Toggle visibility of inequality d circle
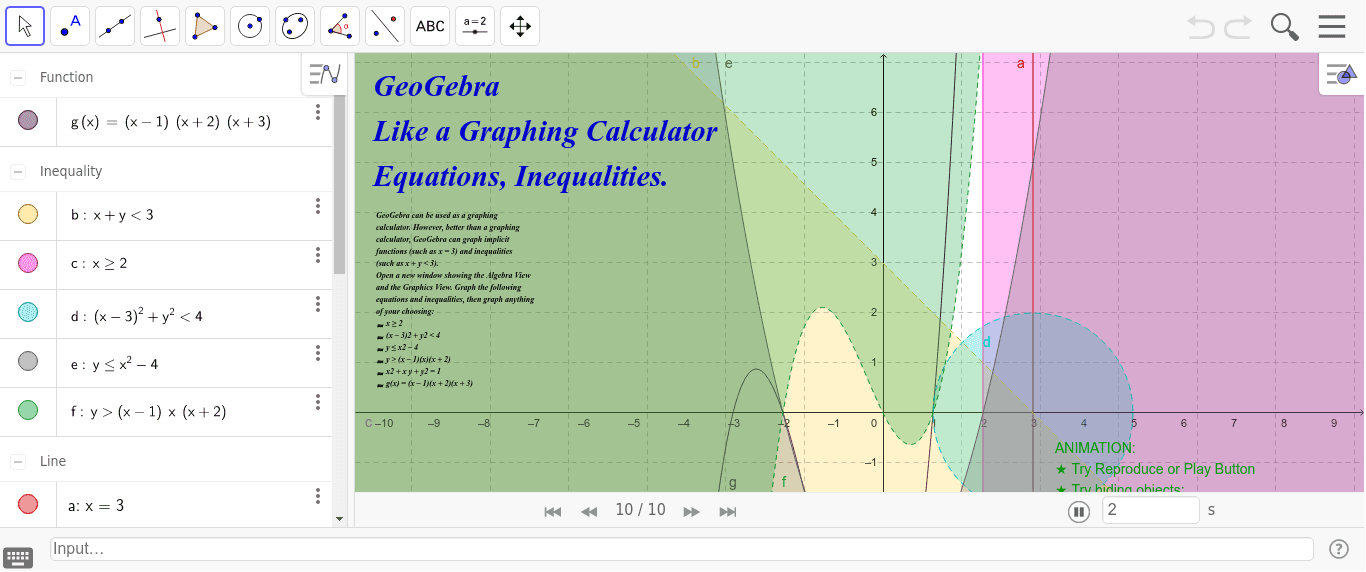 point(28,312)
